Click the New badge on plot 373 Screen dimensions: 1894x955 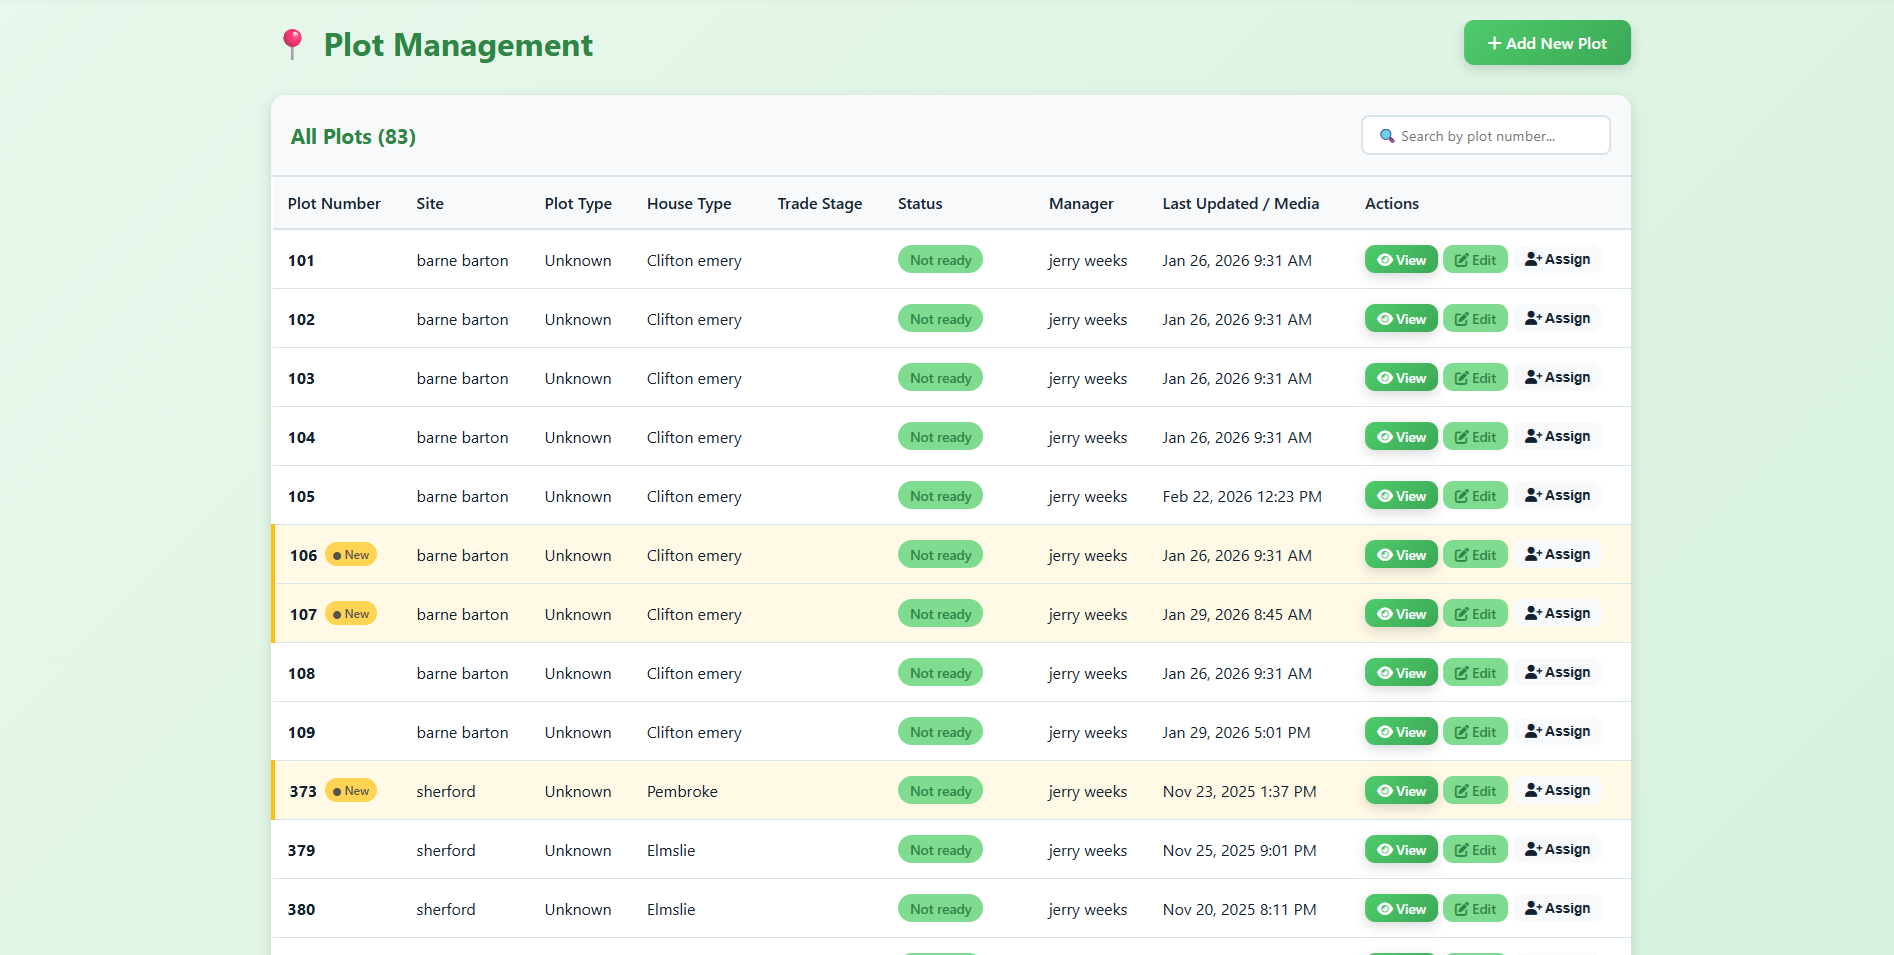pyautogui.click(x=351, y=791)
